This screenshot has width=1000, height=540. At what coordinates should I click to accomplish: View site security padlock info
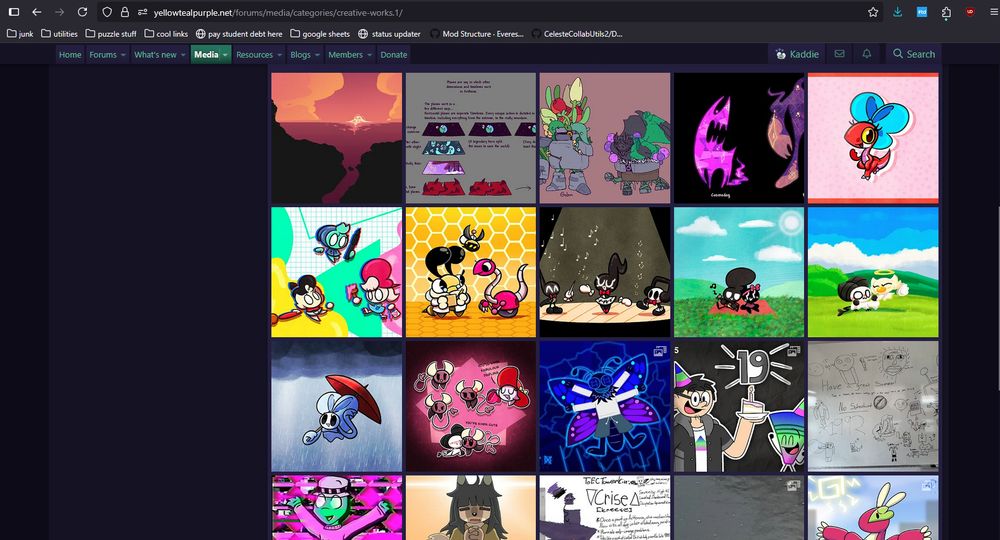pos(125,12)
